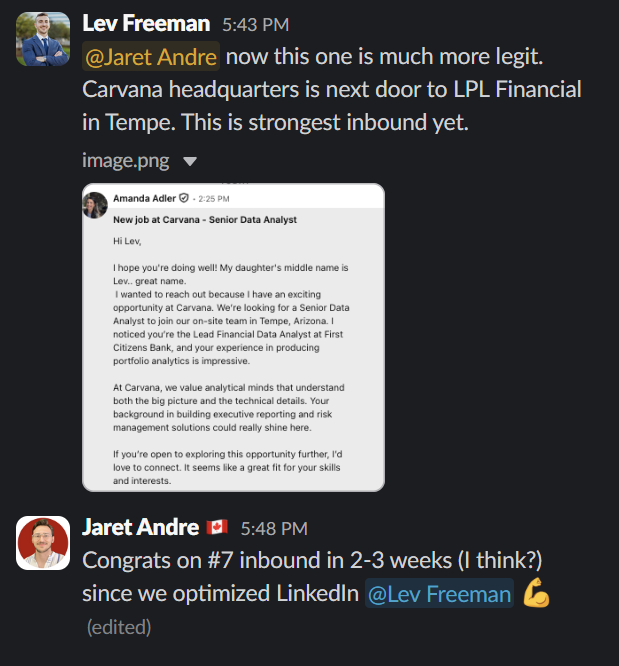The height and width of the screenshot is (666, 619).
Task: Collapse image.png with the disclosure triangle
Action: tap(189, 161)
